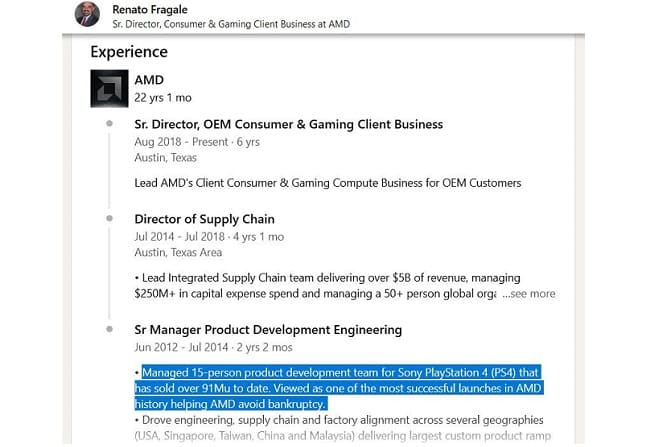The height and width of the screenshot is (447, 650).
Task: Click Renato Fragale's profile photo
Action: pos(87,14)
